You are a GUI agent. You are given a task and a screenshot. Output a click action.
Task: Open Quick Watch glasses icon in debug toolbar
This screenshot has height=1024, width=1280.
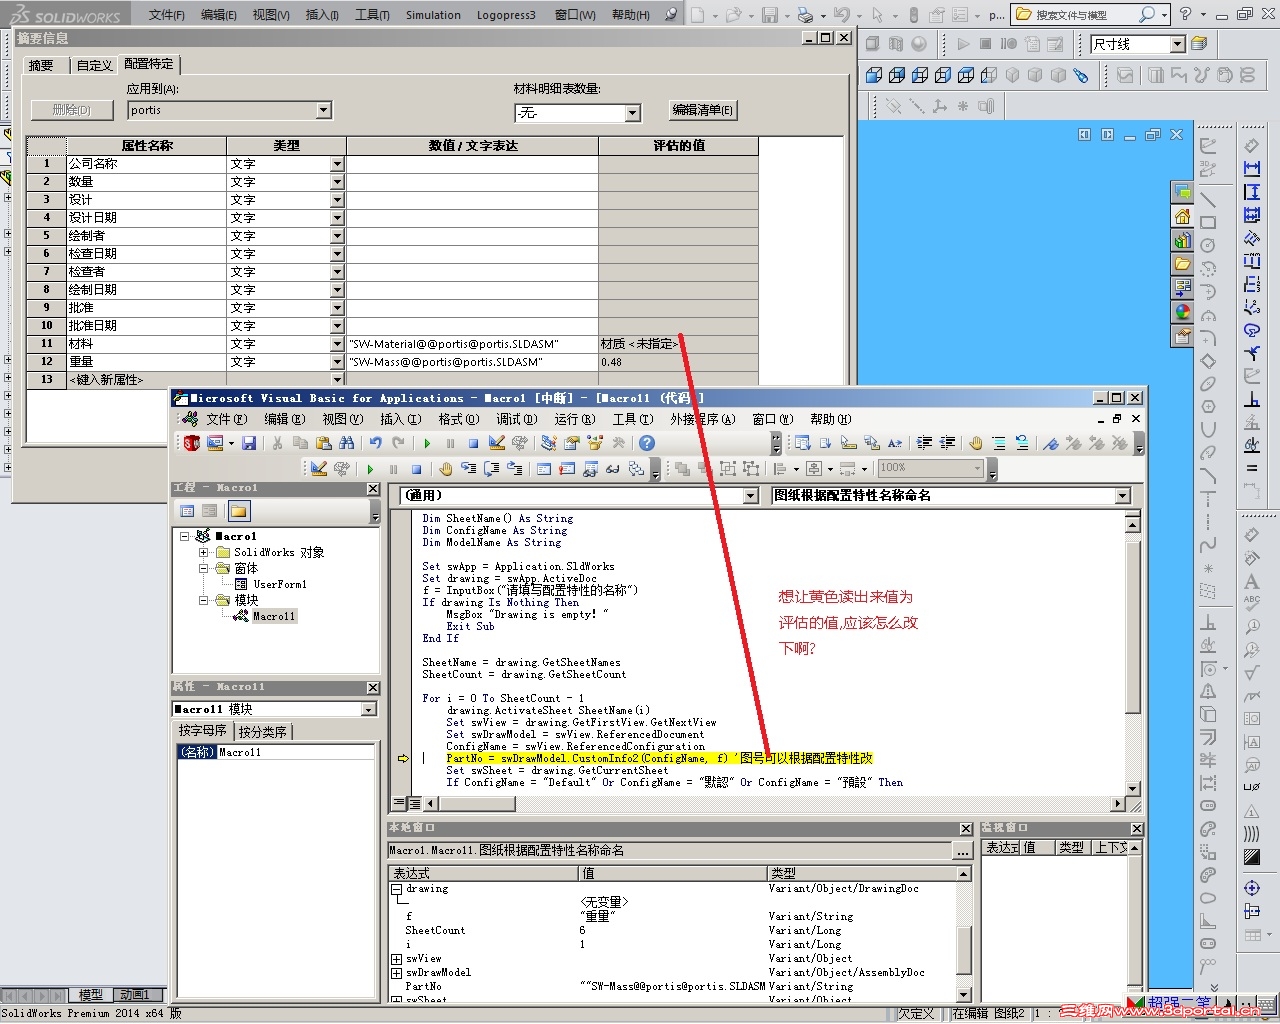coord(613,468)
